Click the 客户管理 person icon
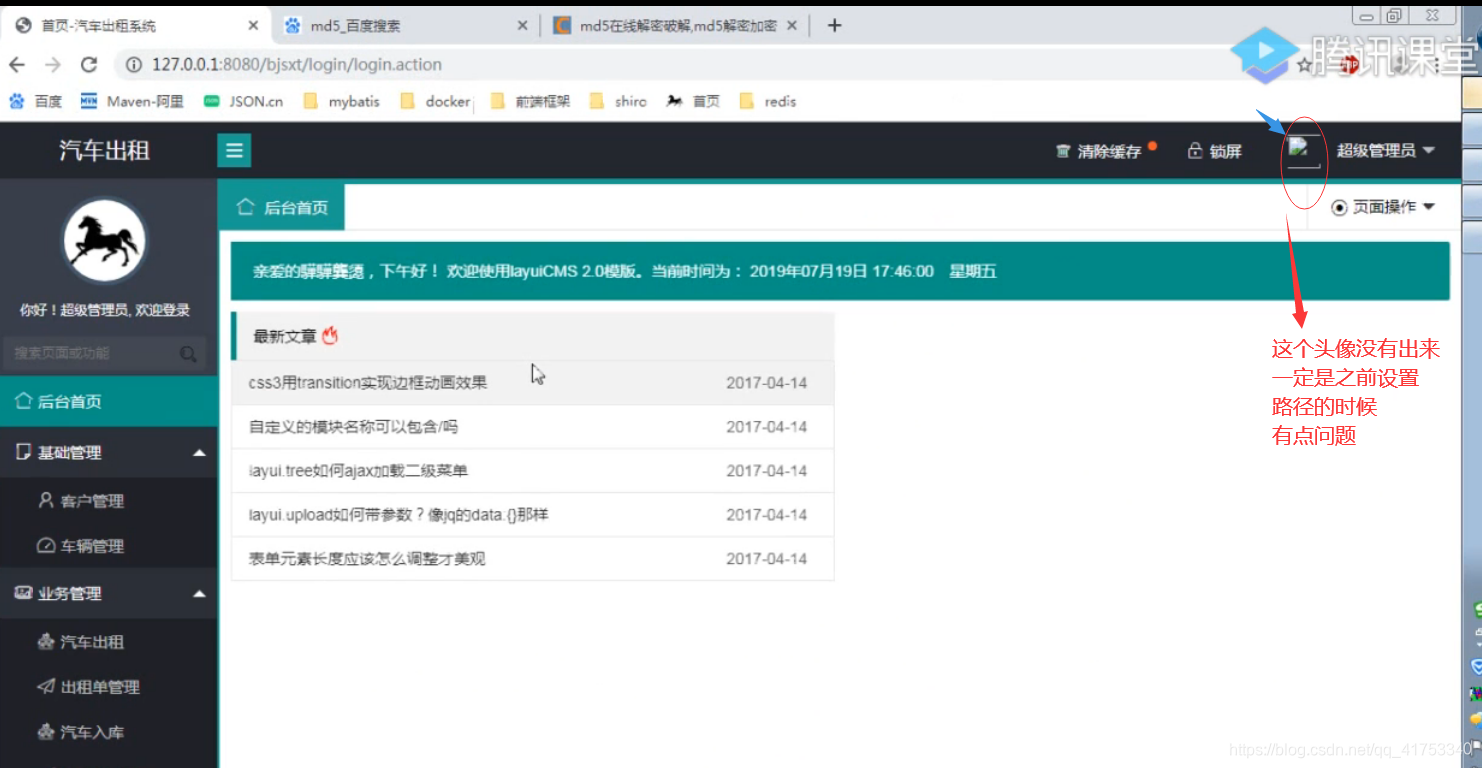 (x=45, y=500)
